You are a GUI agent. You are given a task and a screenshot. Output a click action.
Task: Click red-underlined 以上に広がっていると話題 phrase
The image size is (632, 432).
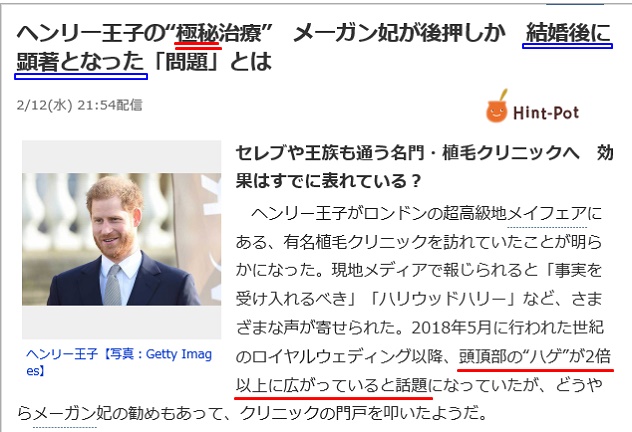[x=332, y=386]
